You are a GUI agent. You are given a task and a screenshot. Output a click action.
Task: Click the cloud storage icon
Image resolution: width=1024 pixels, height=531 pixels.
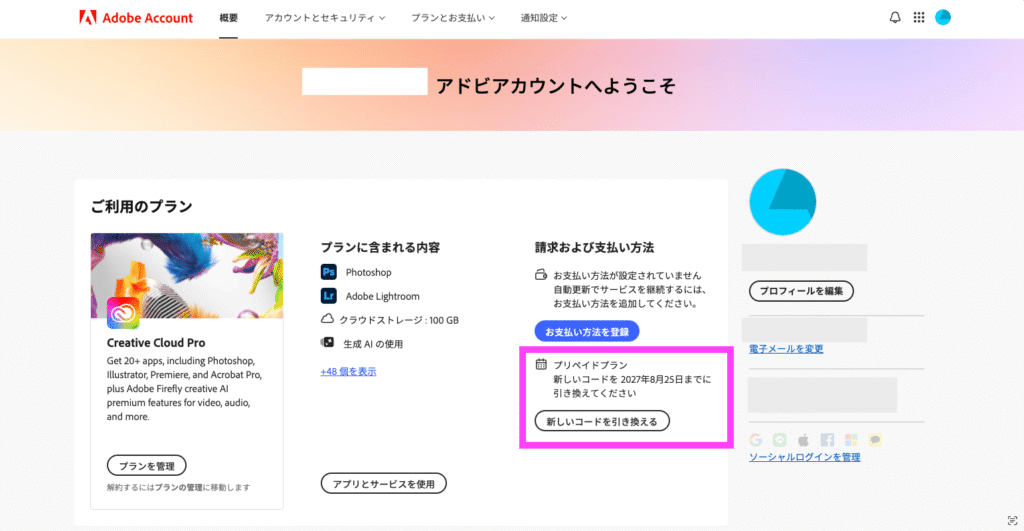(327, 319)
